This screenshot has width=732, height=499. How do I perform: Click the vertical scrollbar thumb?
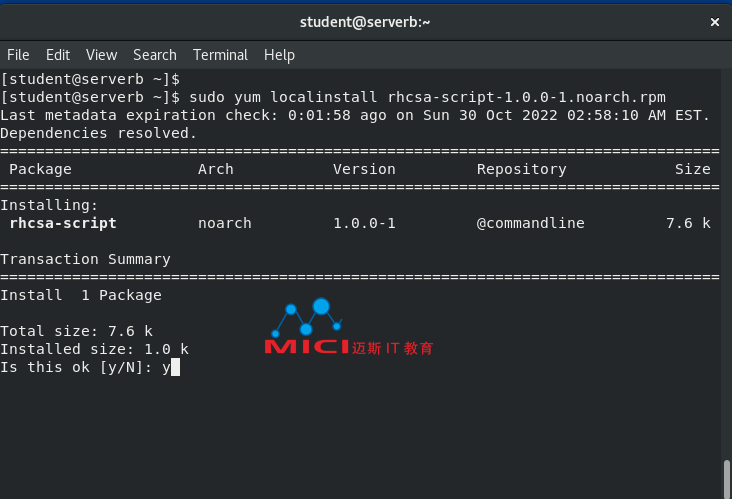[727, 479]
